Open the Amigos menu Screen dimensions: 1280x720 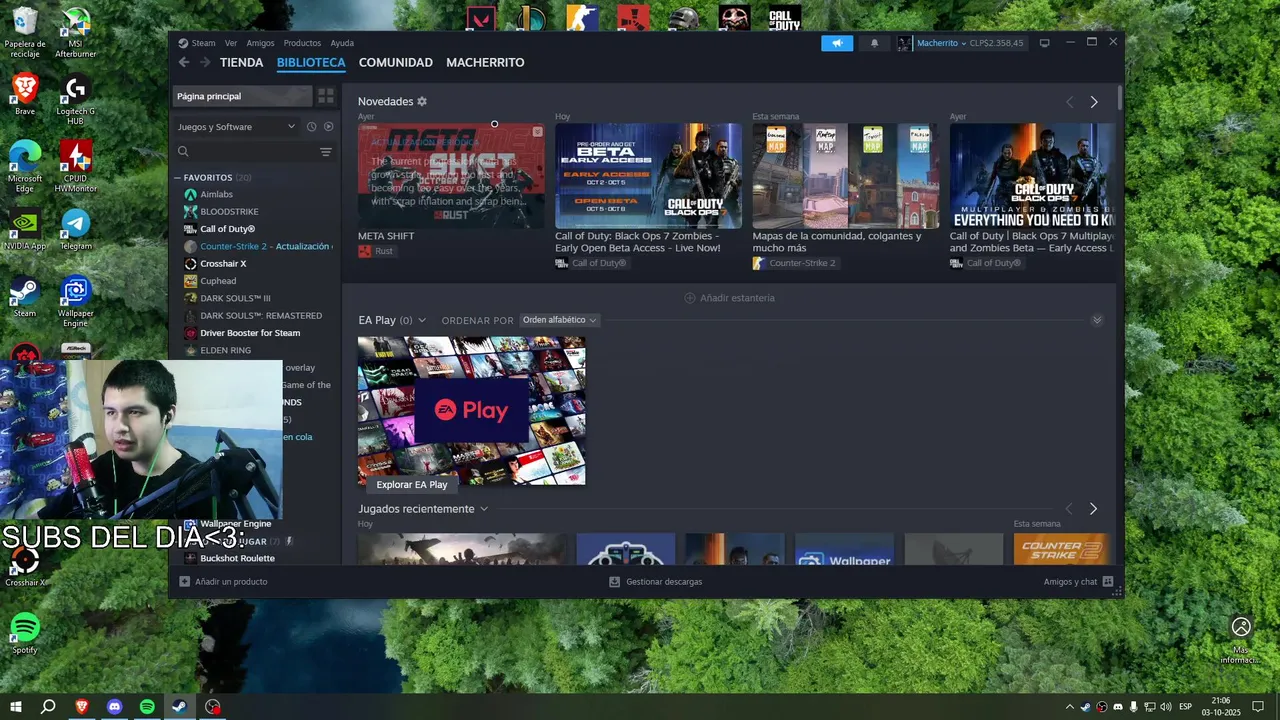[x=260, y=43]
